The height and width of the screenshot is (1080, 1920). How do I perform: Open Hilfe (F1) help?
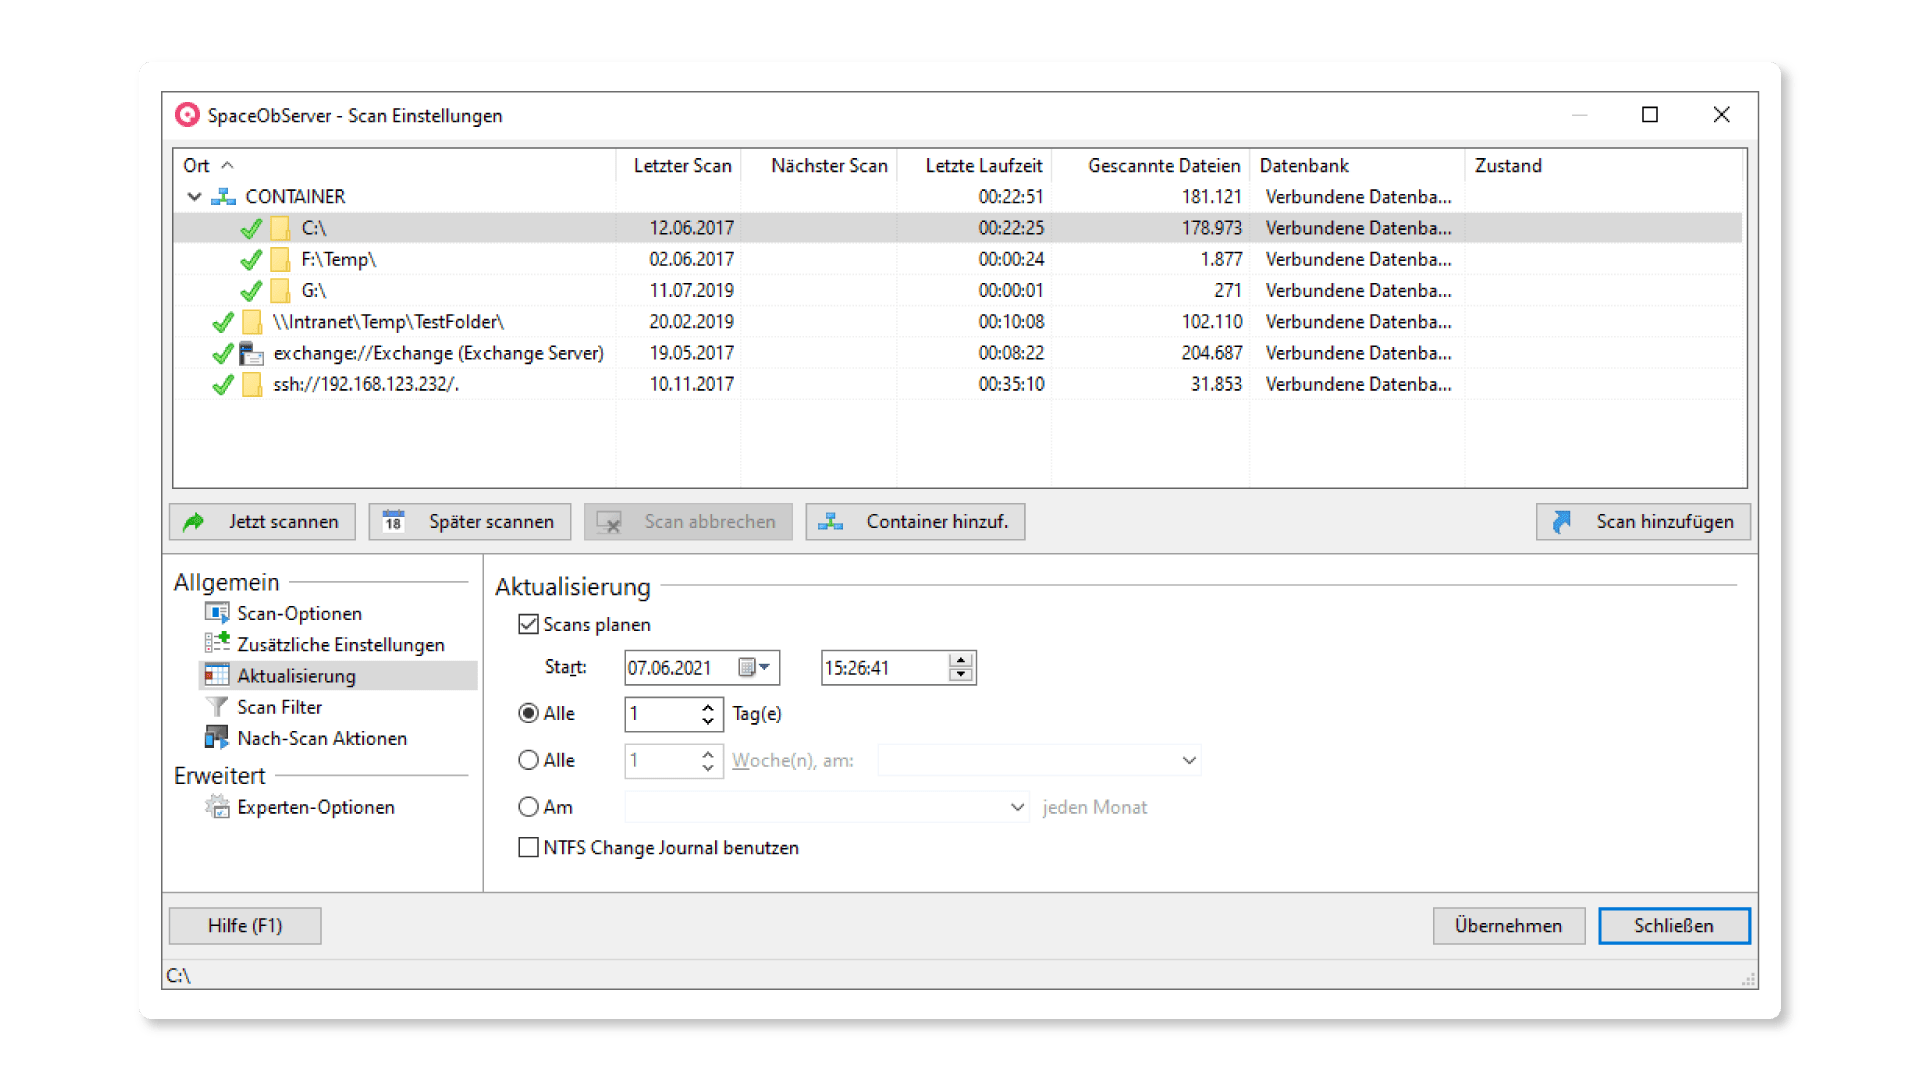coord(245,925)
